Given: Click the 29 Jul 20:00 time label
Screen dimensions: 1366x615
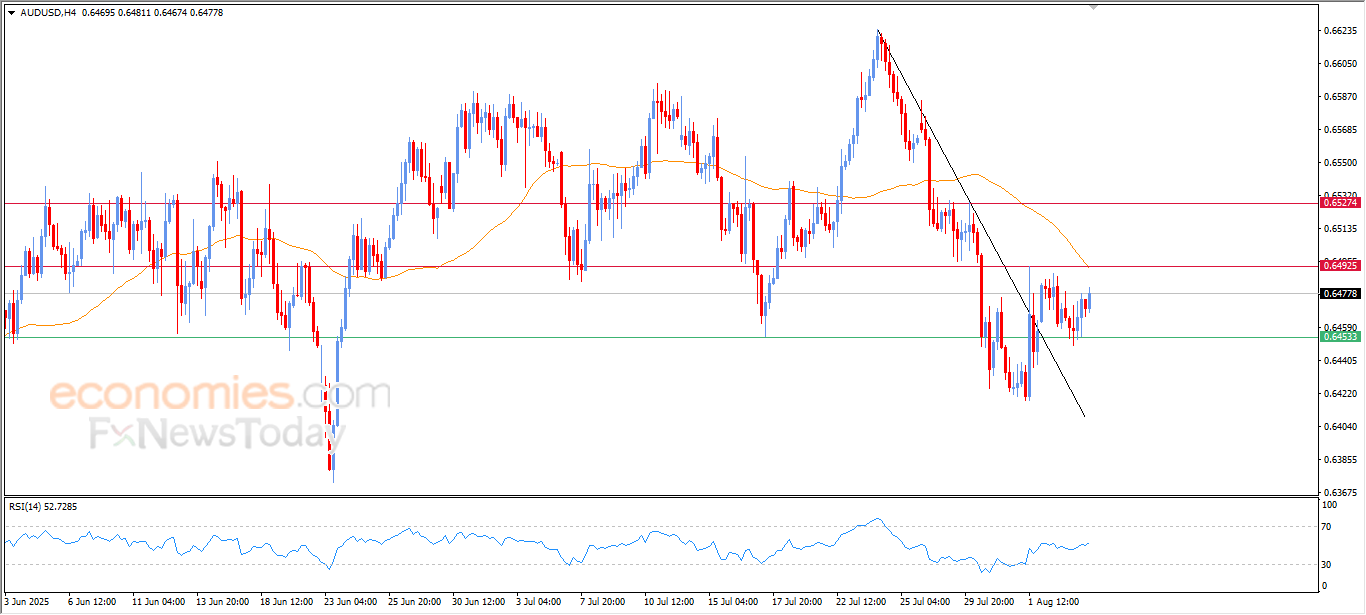Looking at the screenshot, I should click(989, 603).
